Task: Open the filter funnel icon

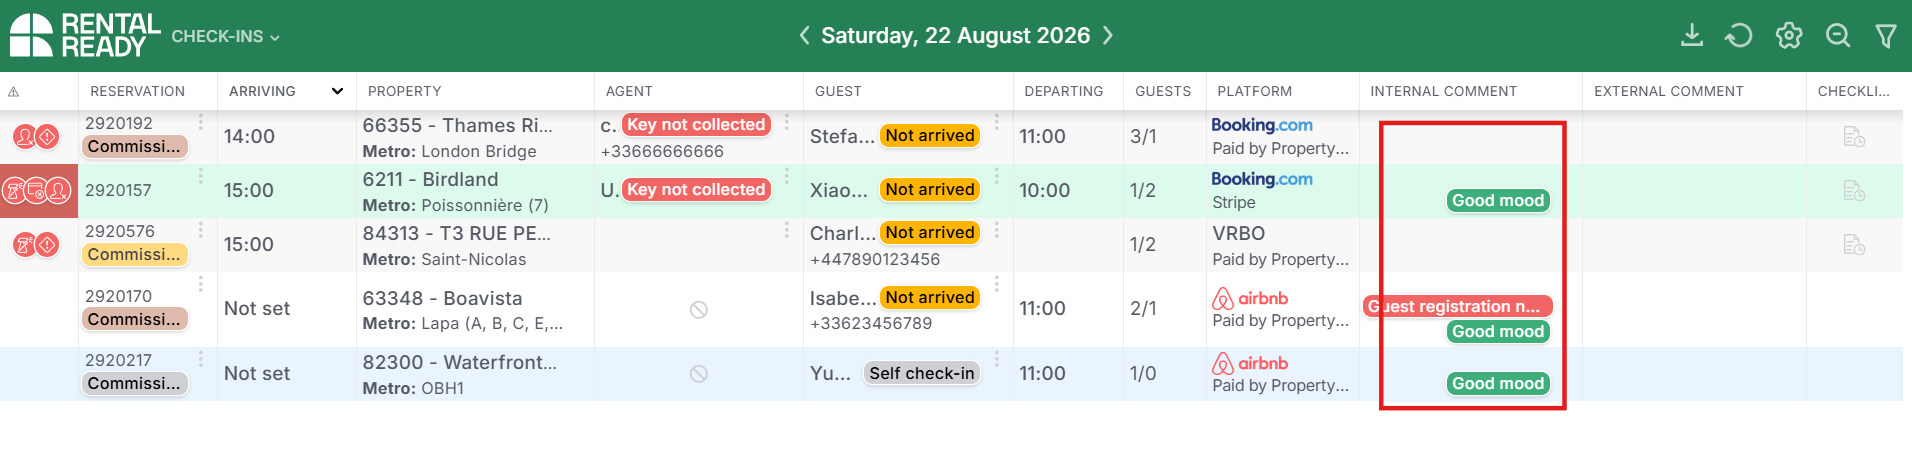Action: coord(1886,36)
